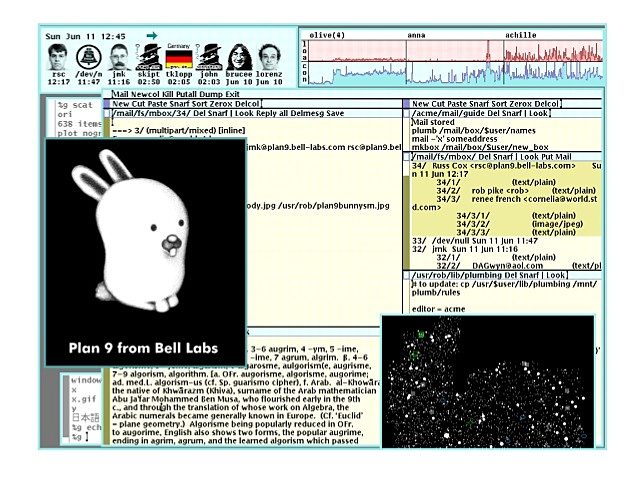Click the /dev/null bell face icon
The image size is (638, 479).
[x=88, y=57]
